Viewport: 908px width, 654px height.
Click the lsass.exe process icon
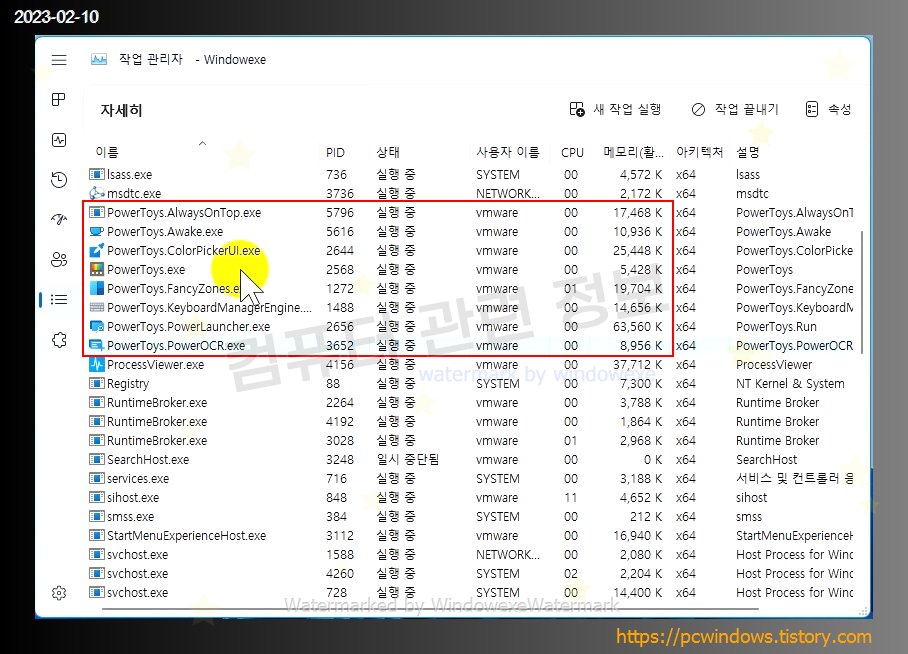pos(97,174)
